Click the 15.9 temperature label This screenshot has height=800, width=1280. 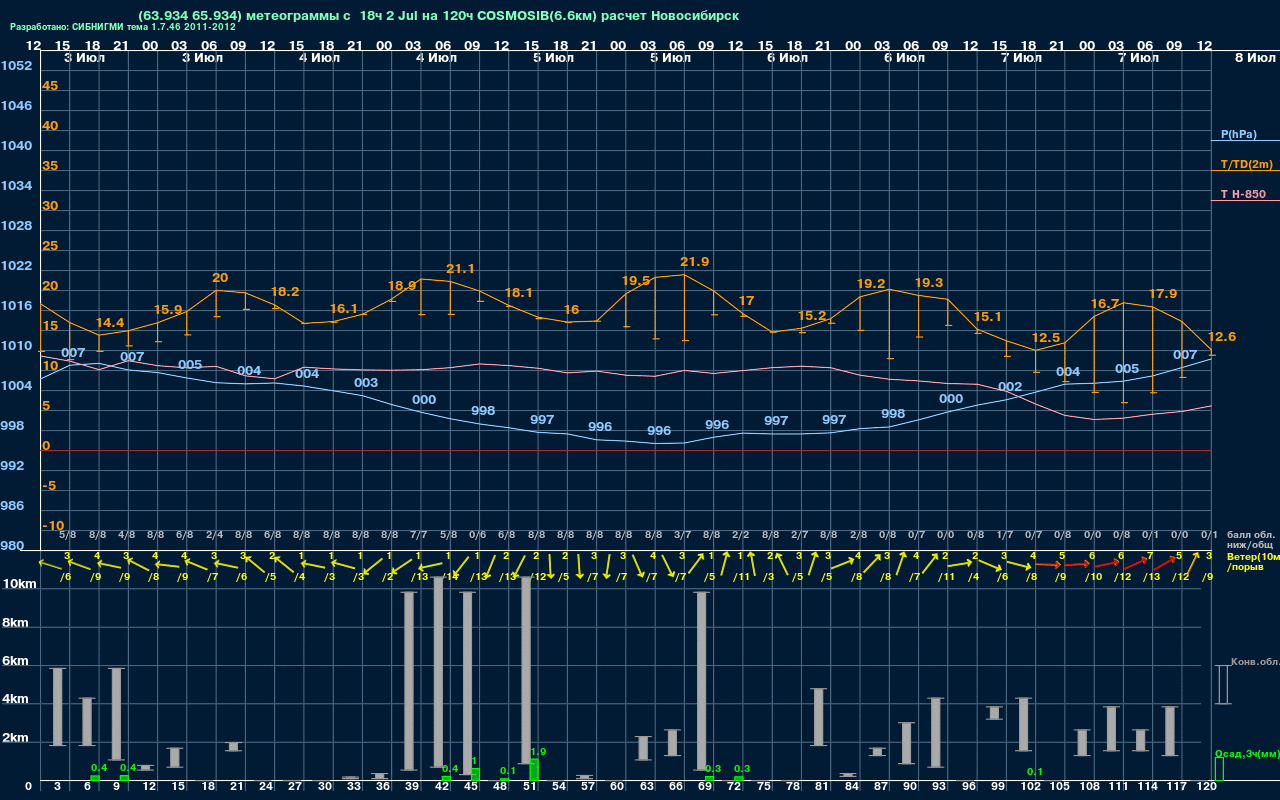tap(168, 310)
